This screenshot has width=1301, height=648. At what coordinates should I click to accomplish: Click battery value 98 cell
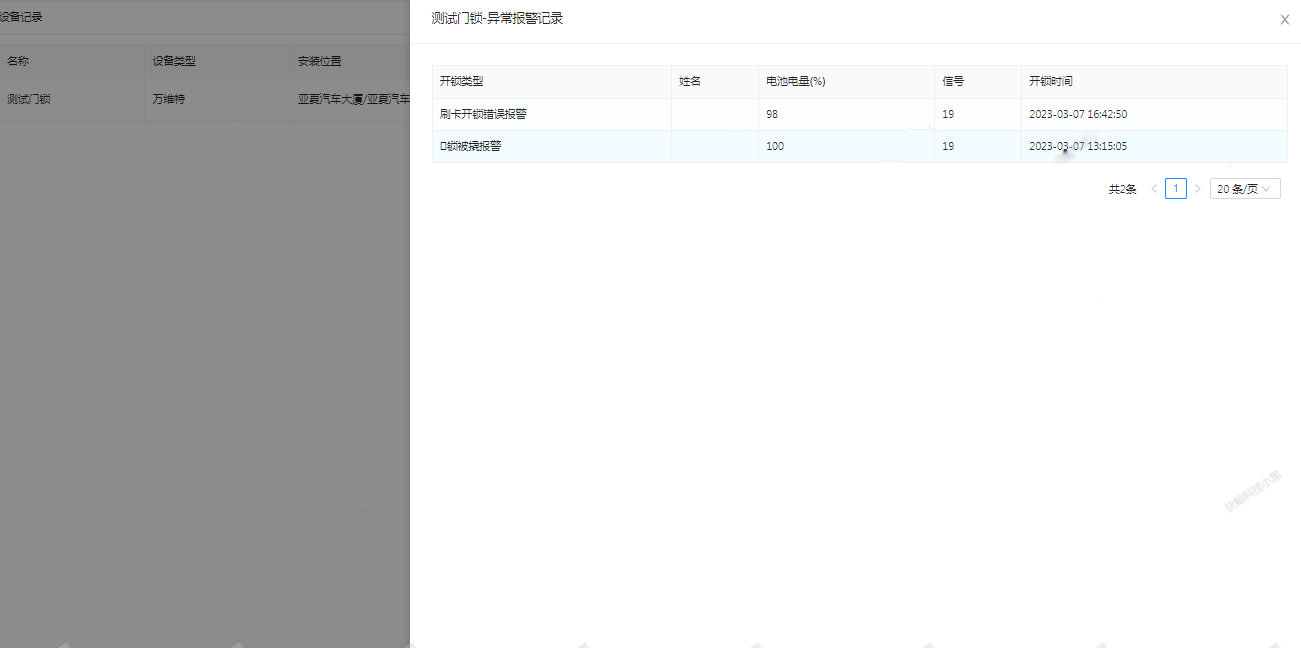click(772, 114)
